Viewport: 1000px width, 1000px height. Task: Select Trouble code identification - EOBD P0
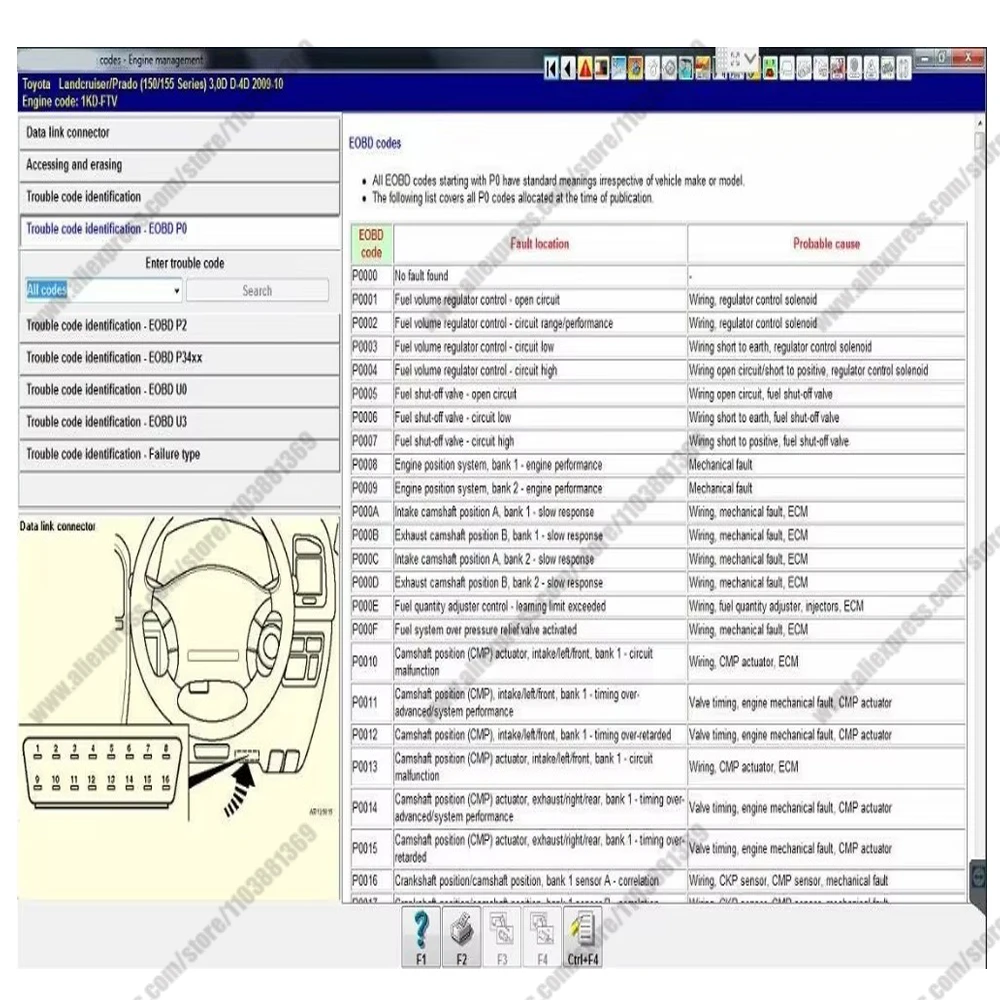coord(179,229)
